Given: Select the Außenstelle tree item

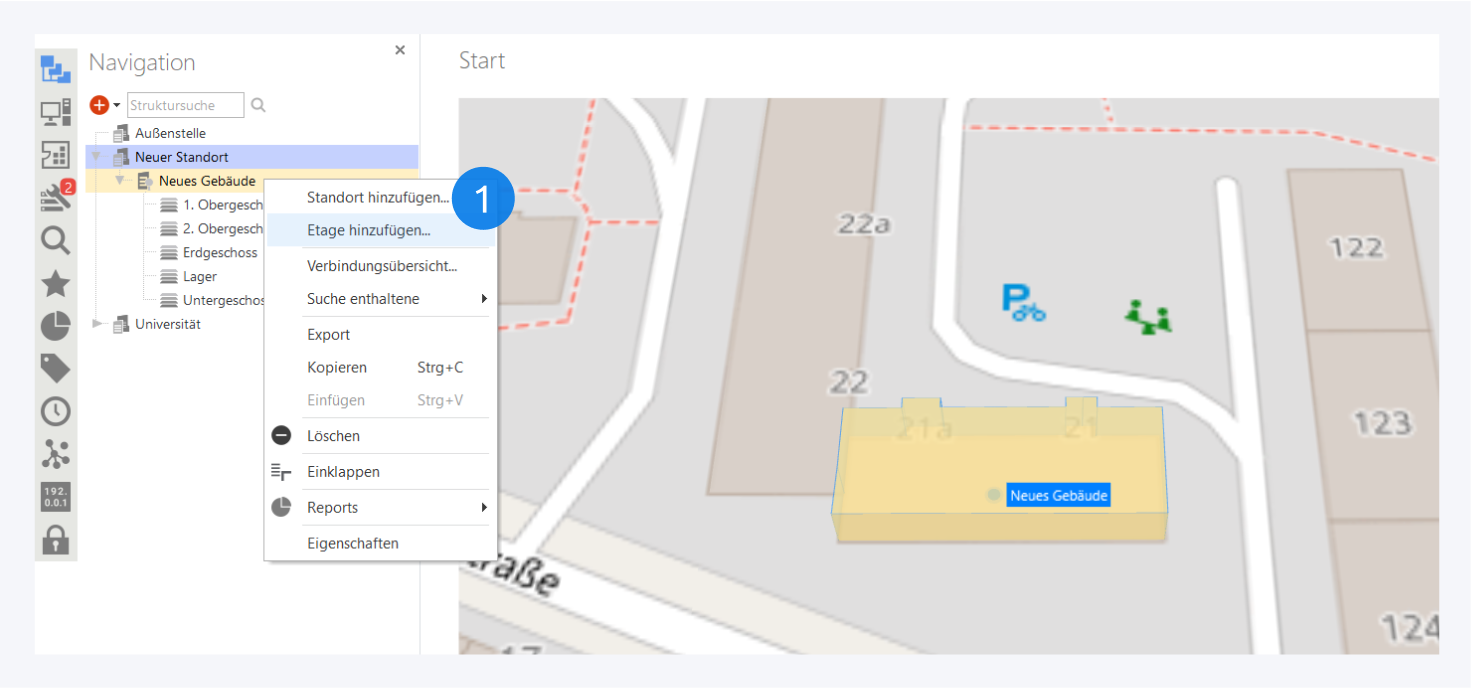Looking at the screenshot, I should click(170, 133).
